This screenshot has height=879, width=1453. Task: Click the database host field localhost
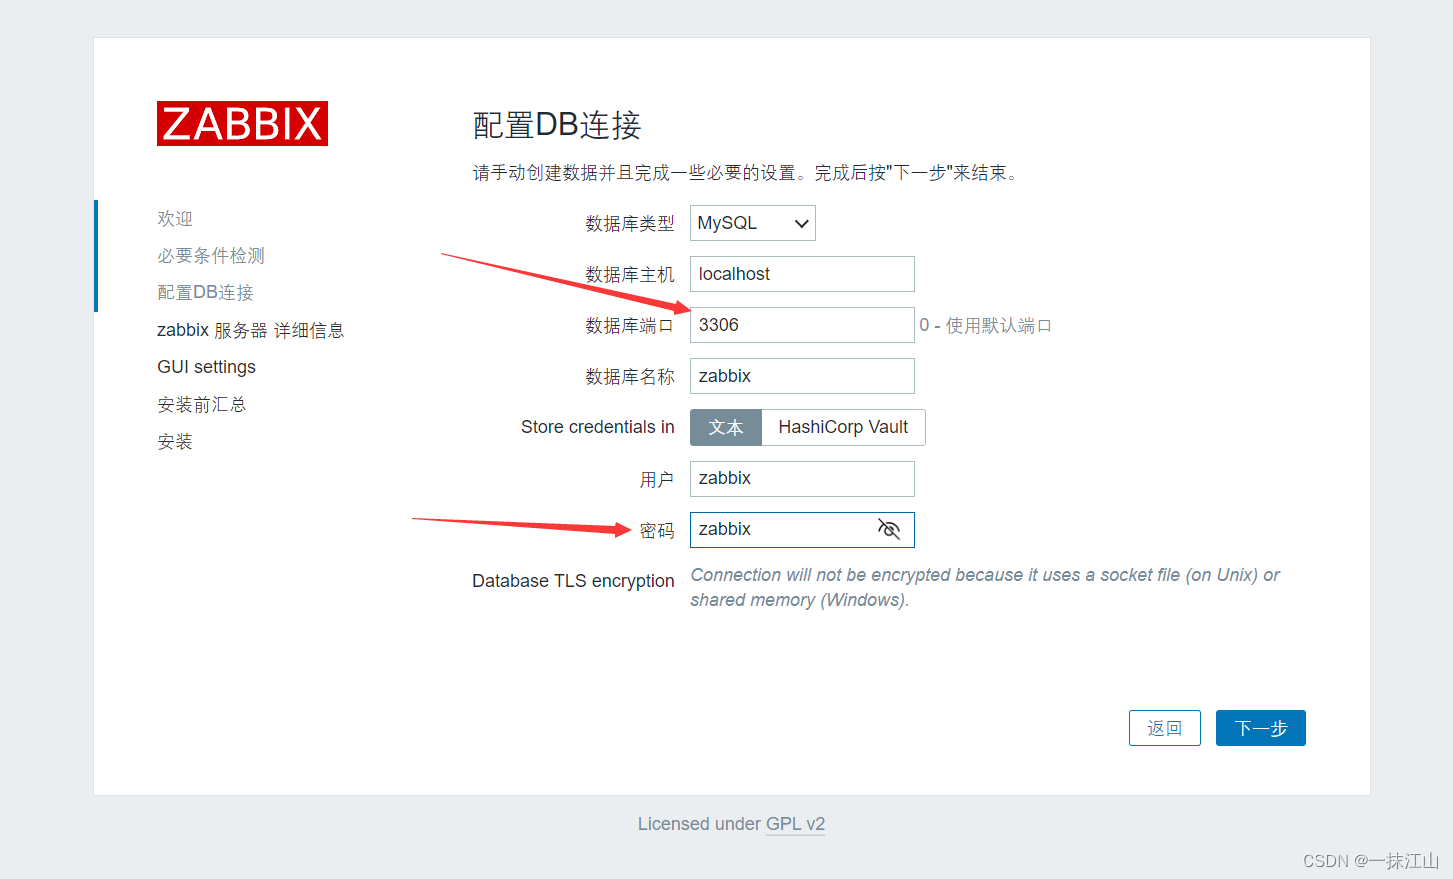(x=802, y=274)
